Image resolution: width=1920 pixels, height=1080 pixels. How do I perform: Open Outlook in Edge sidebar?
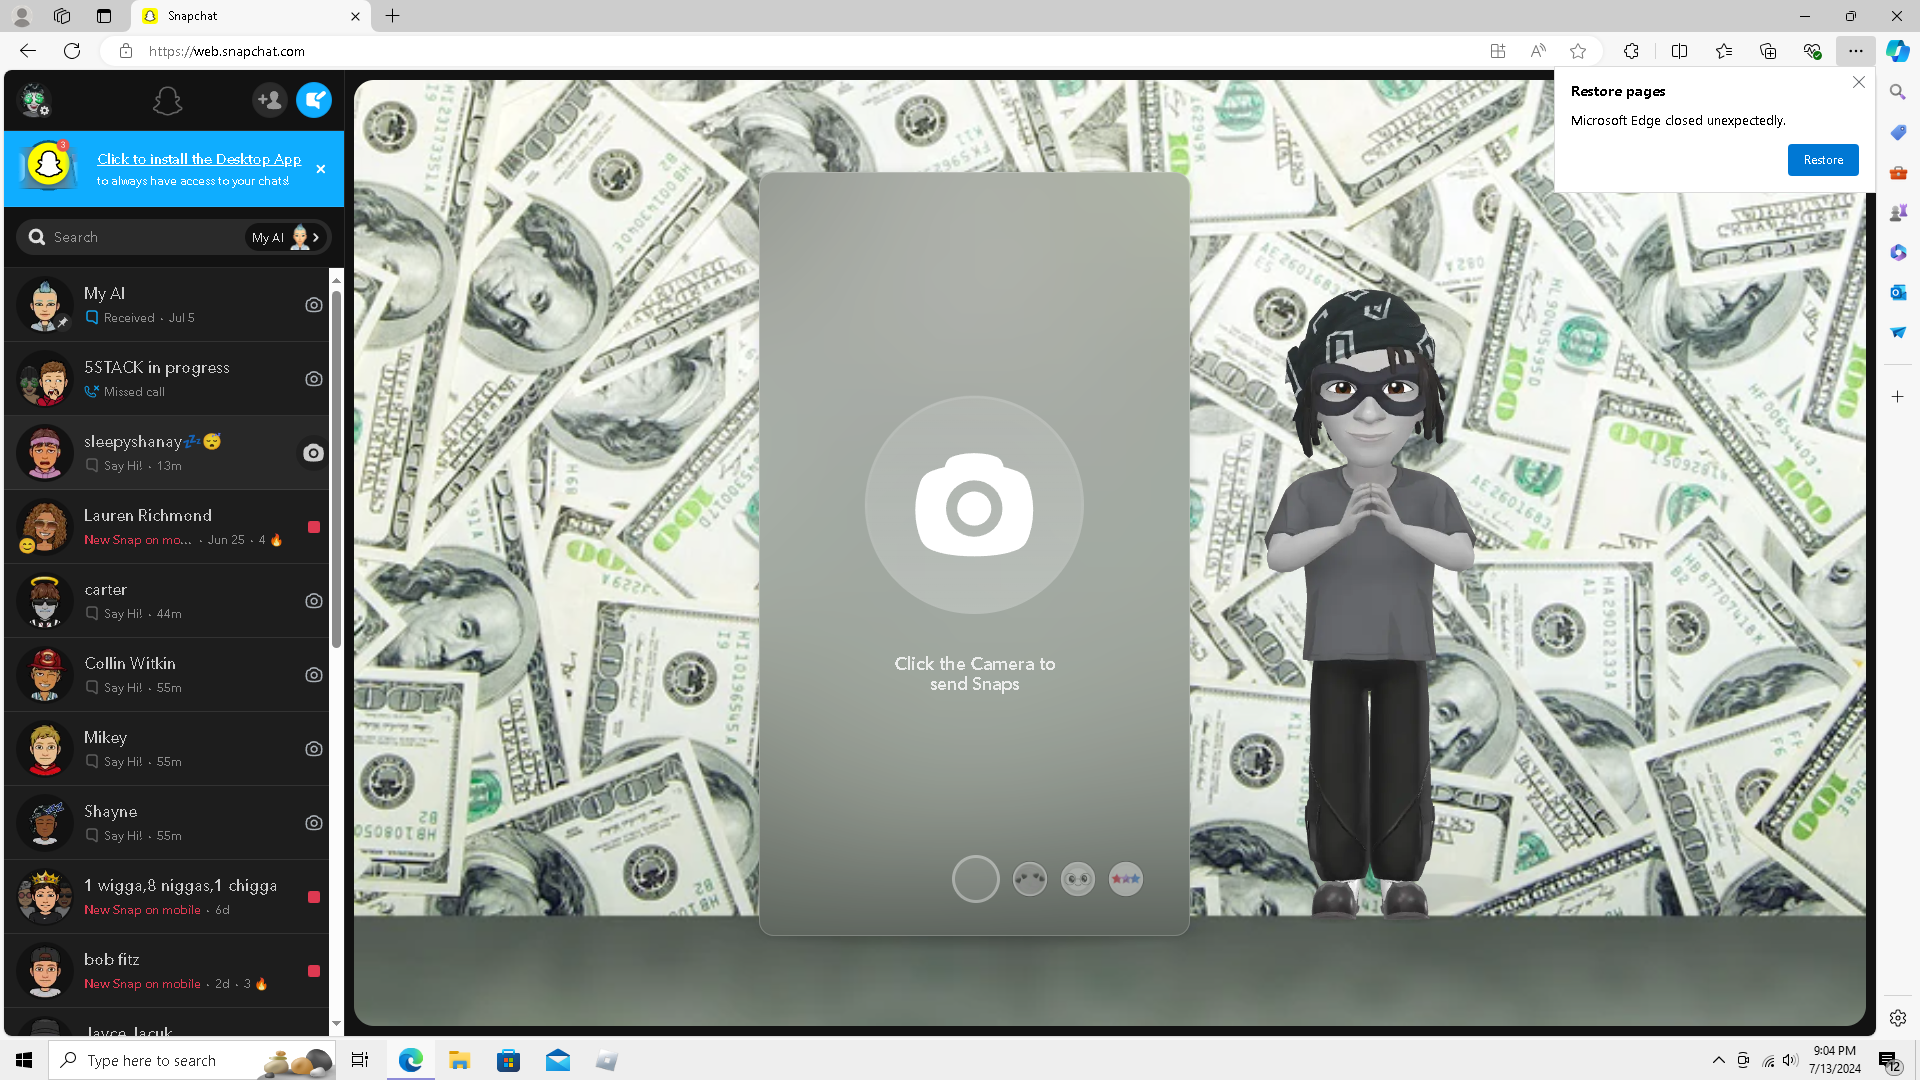coord(1898,292)
